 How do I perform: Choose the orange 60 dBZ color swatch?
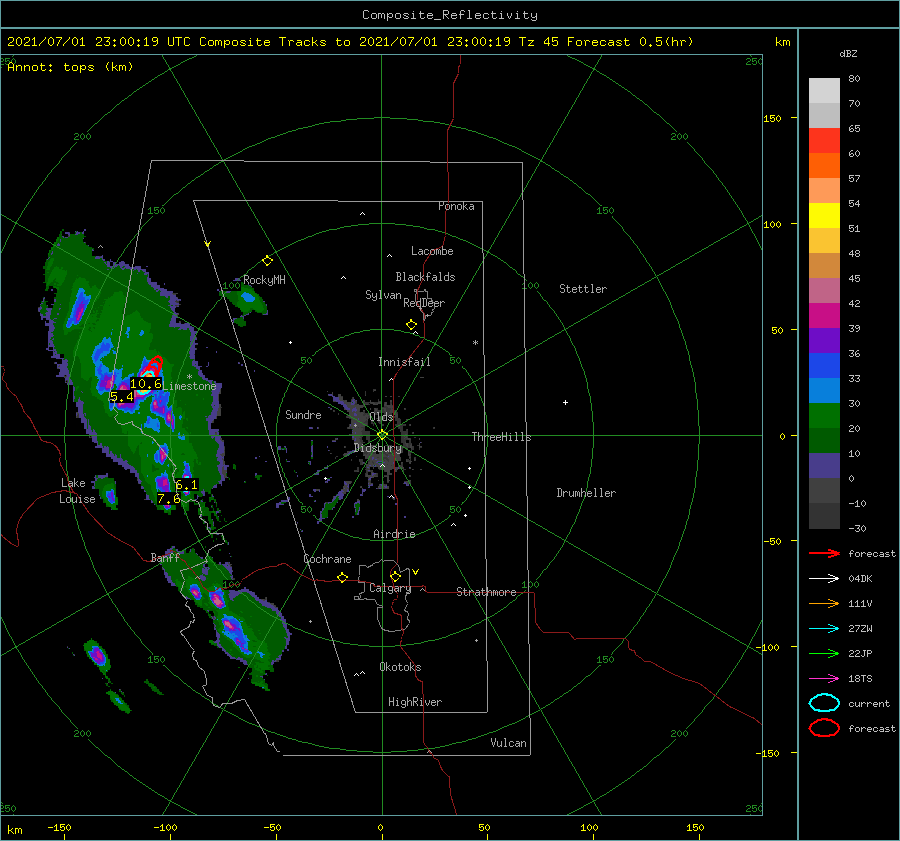pyautogui.click(x=824, y=165)
